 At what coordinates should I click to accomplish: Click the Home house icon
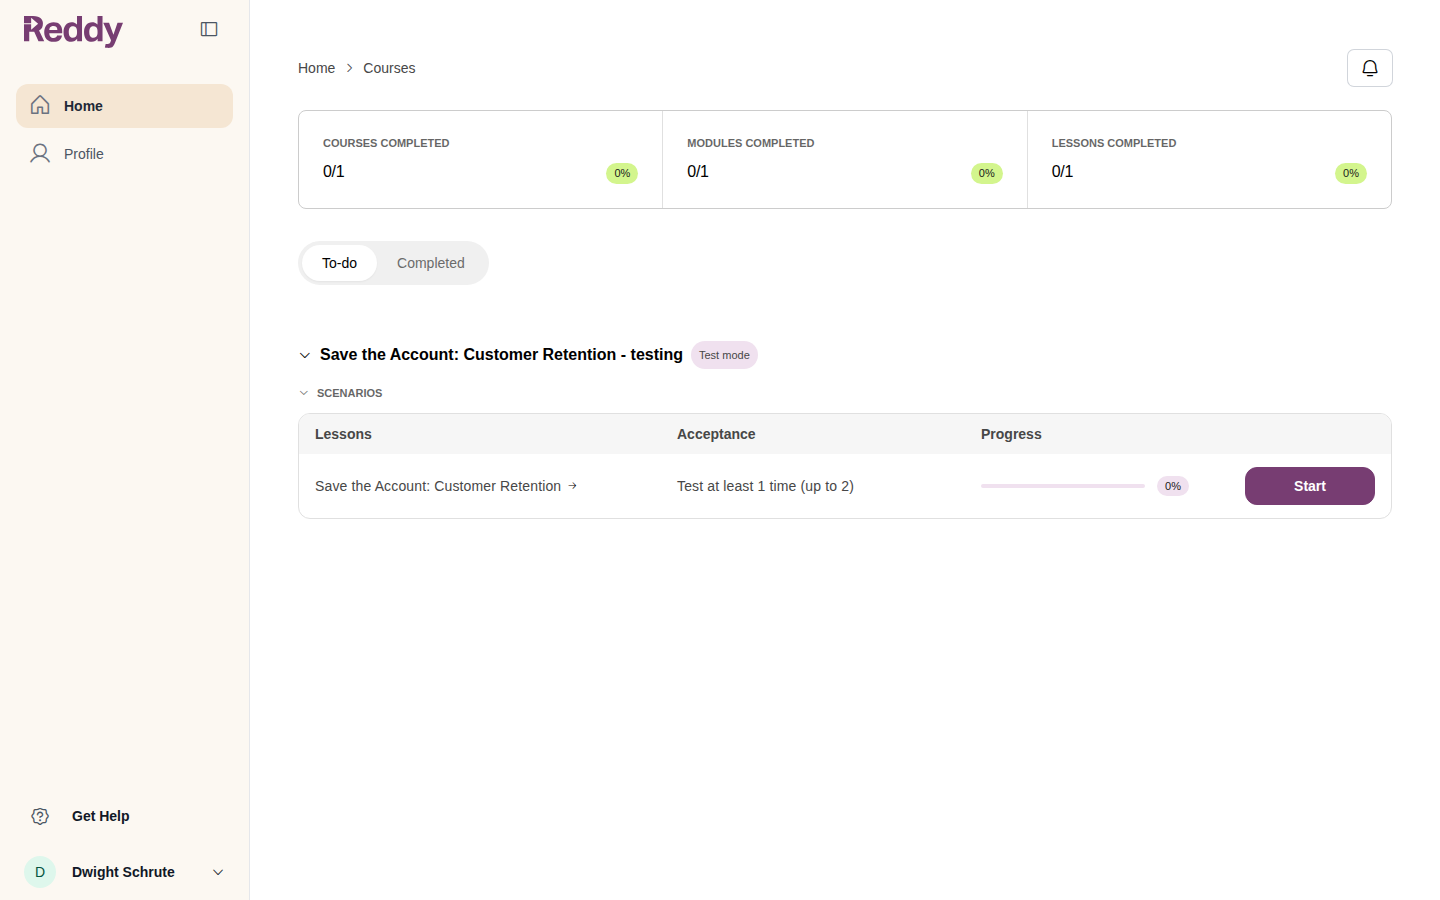(x=40, y=105)
